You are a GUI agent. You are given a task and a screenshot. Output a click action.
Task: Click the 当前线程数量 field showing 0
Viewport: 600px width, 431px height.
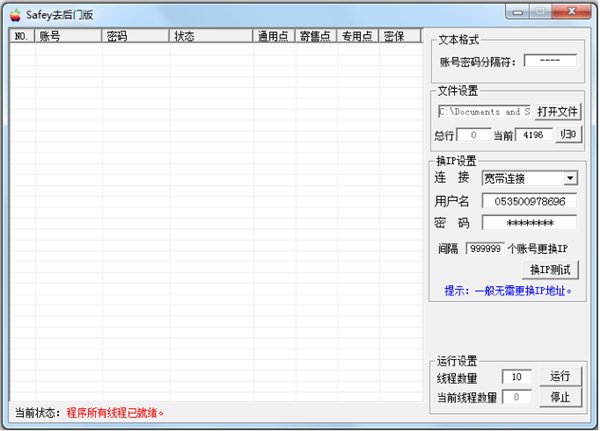coord(517,397)
